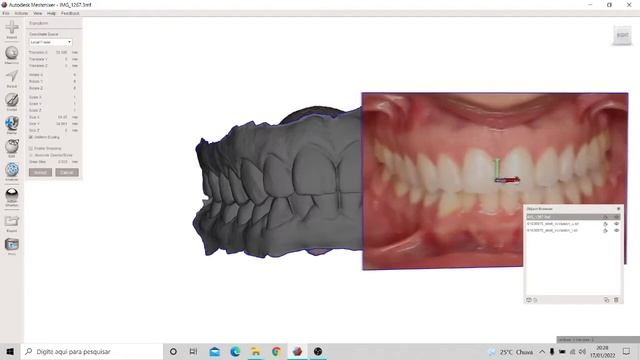Click the red X-axis arrow of gizmo
This screenshot has height=360, width=640.
coord(513,179)
